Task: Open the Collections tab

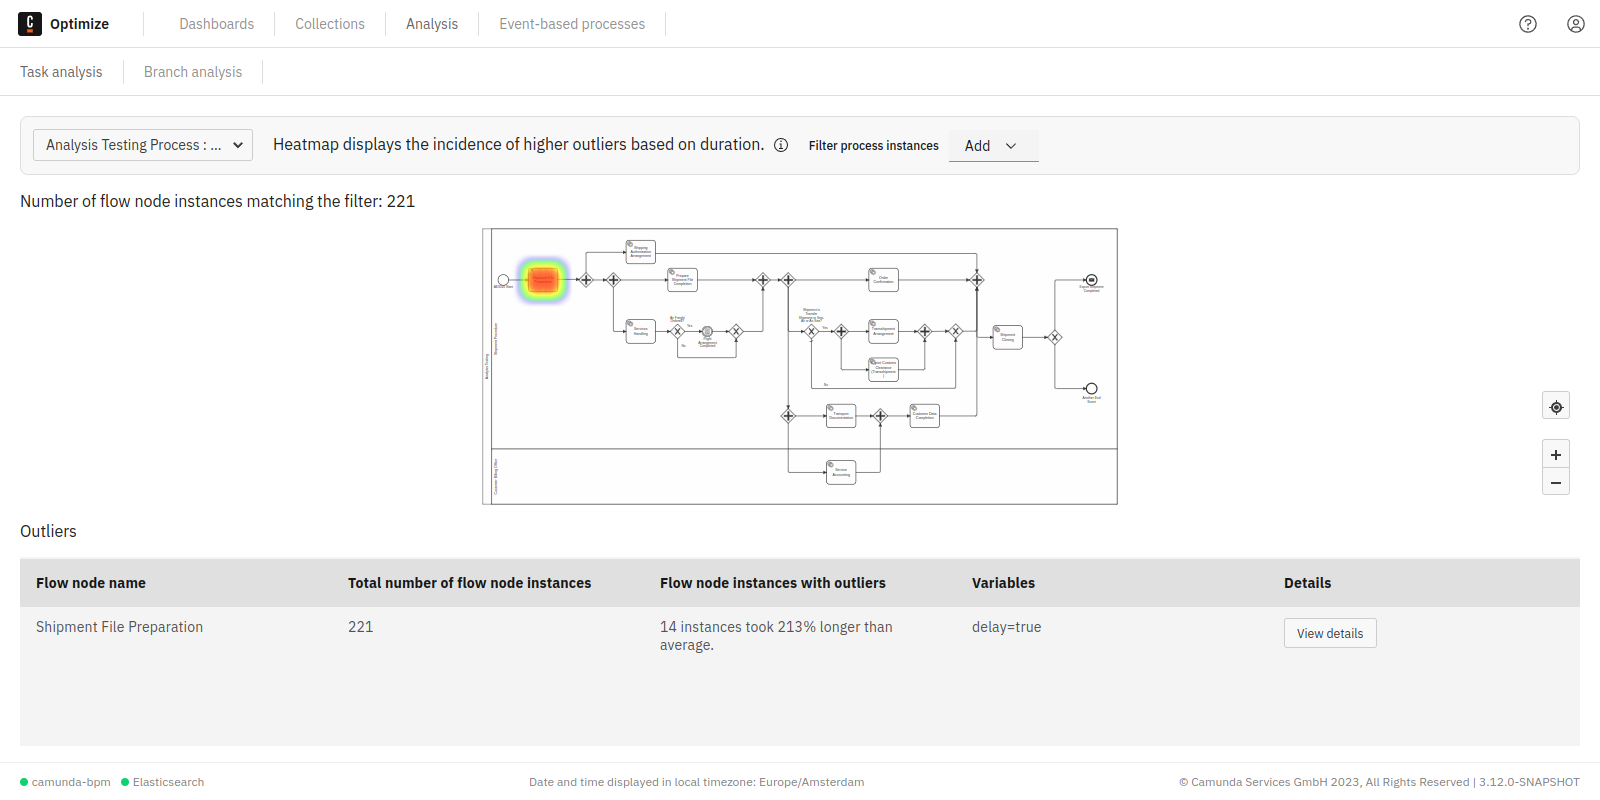Action: tap(329, 24)
